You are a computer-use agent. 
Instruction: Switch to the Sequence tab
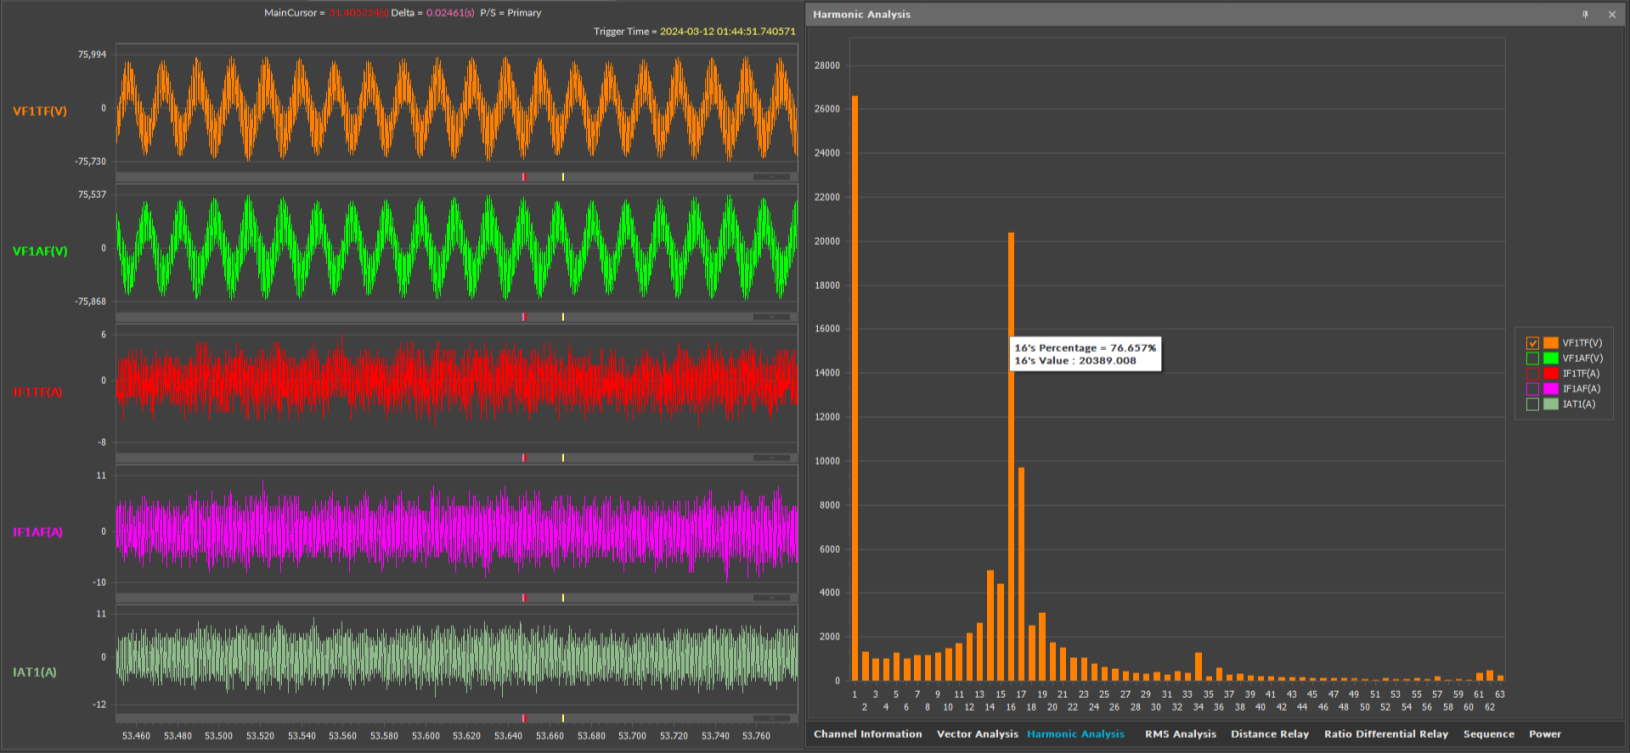coord(1488,734)
